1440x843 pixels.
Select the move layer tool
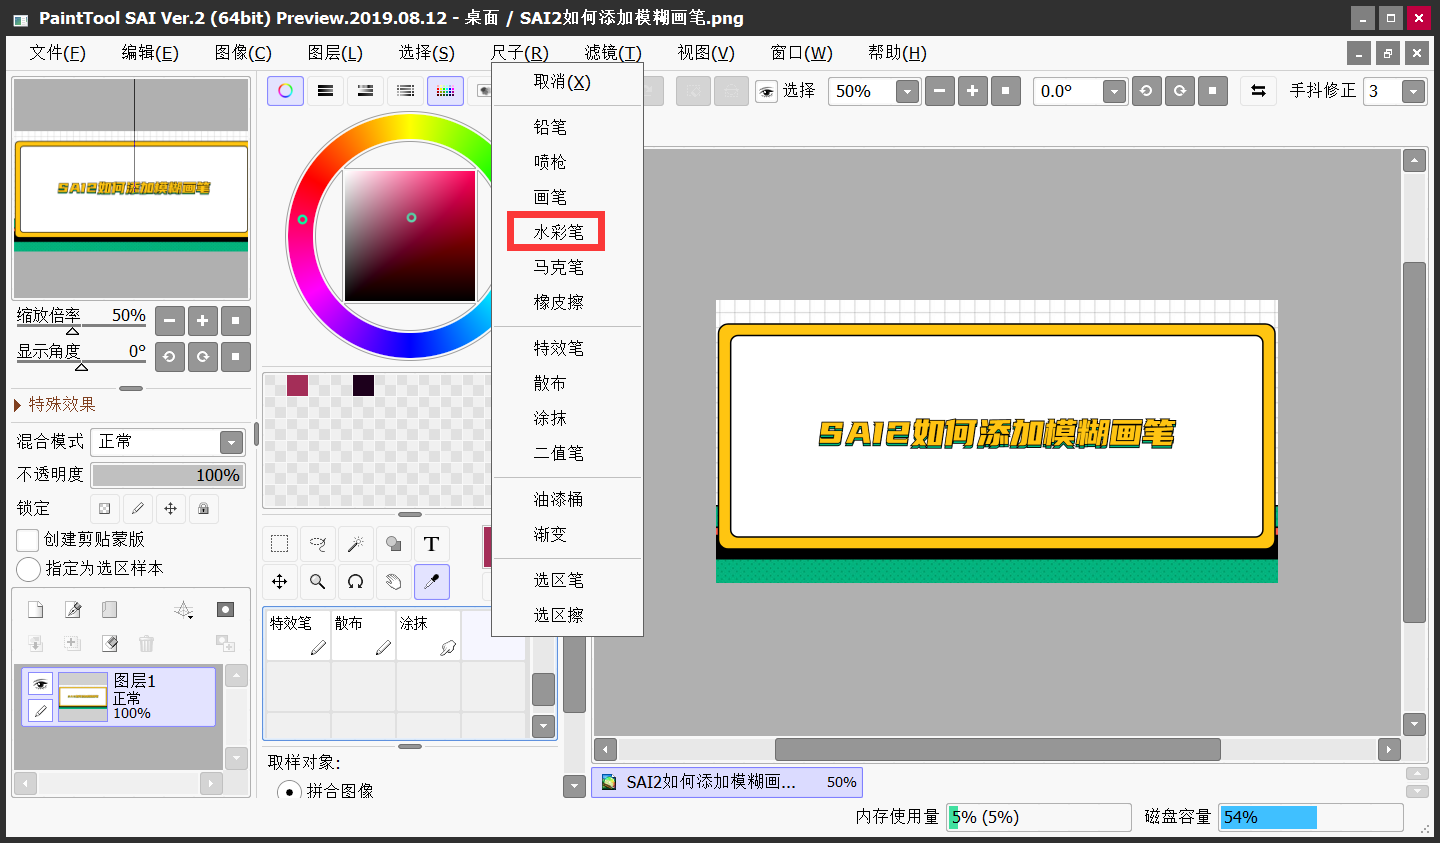[x=280, y=582]
